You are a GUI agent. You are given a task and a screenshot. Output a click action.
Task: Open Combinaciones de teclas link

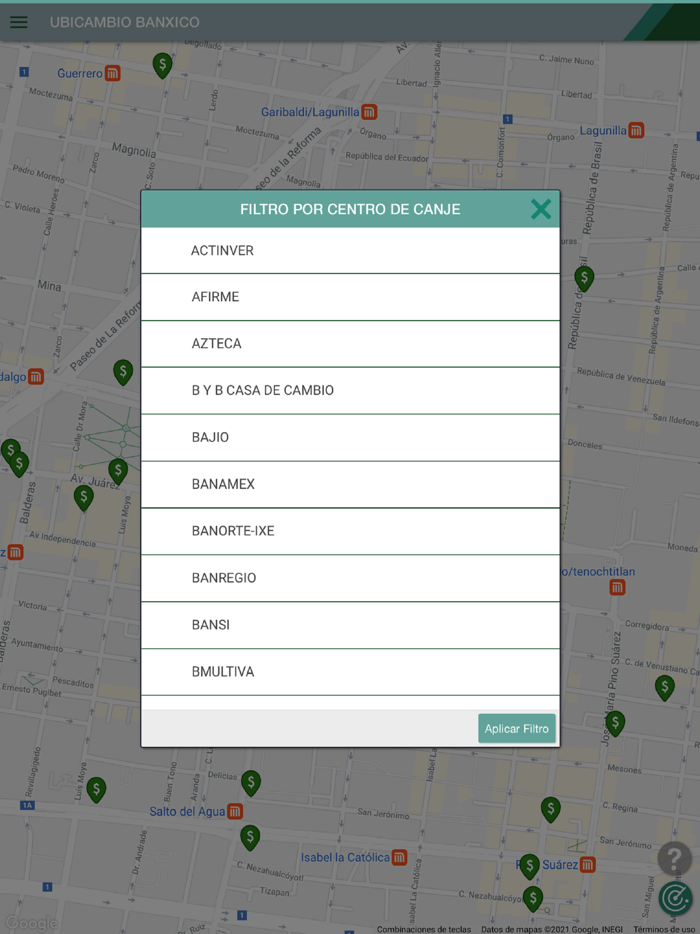click(424, 929)
